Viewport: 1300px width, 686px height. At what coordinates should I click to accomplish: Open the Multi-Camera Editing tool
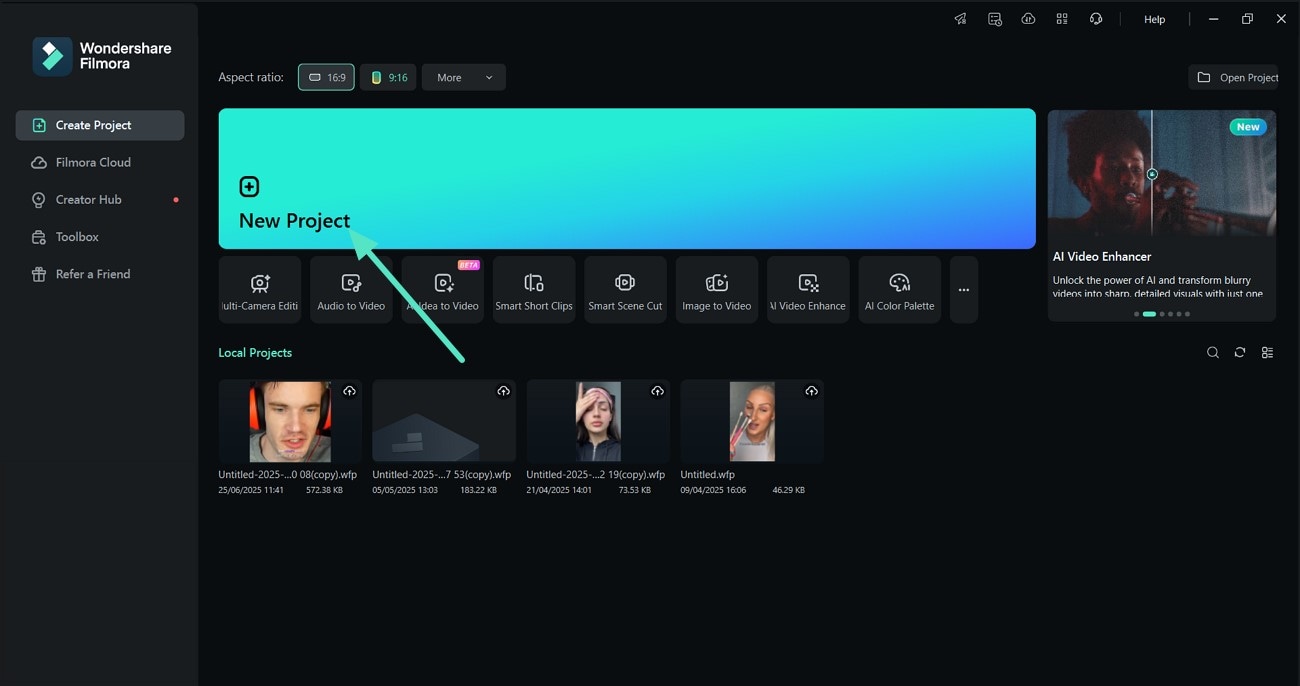click(x=260, y=289)
